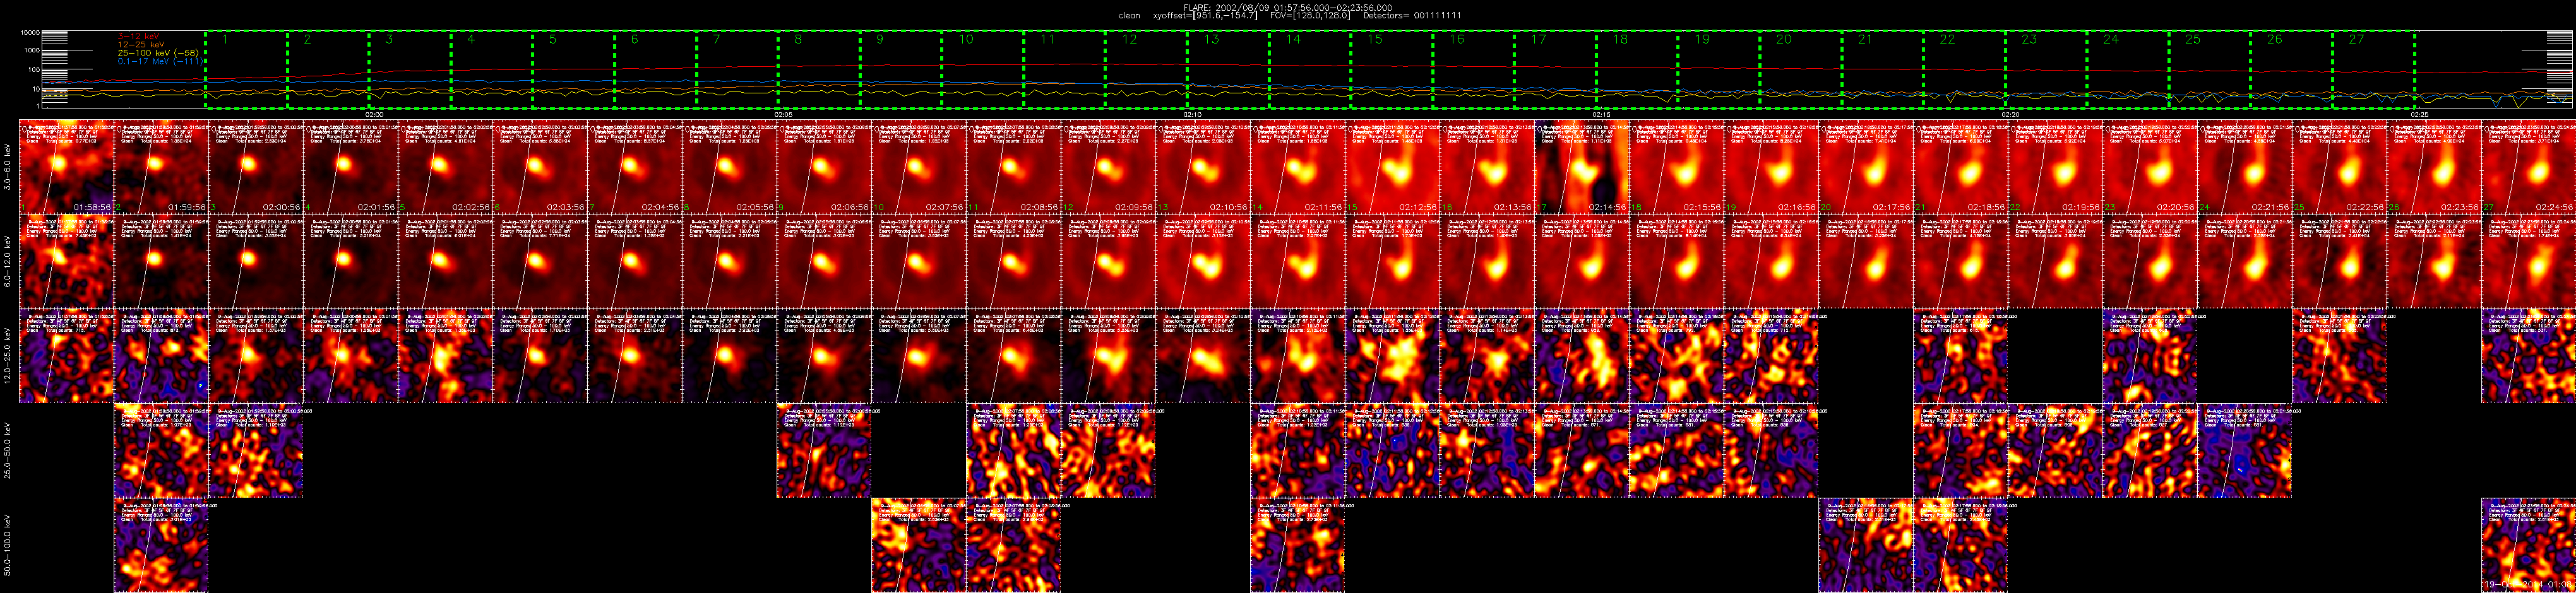Click the FLARE date-time title text
2576x593 pixels.
pos(1288,7)
